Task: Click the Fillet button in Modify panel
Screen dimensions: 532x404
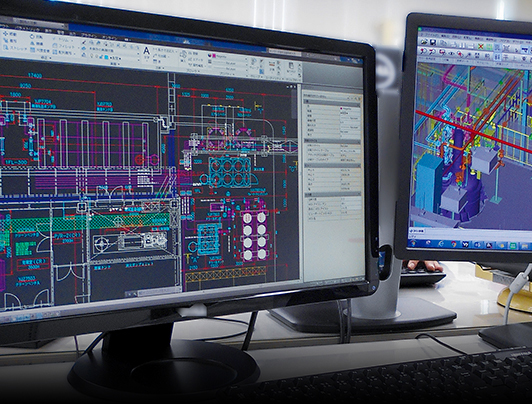Action: [66, 46]
